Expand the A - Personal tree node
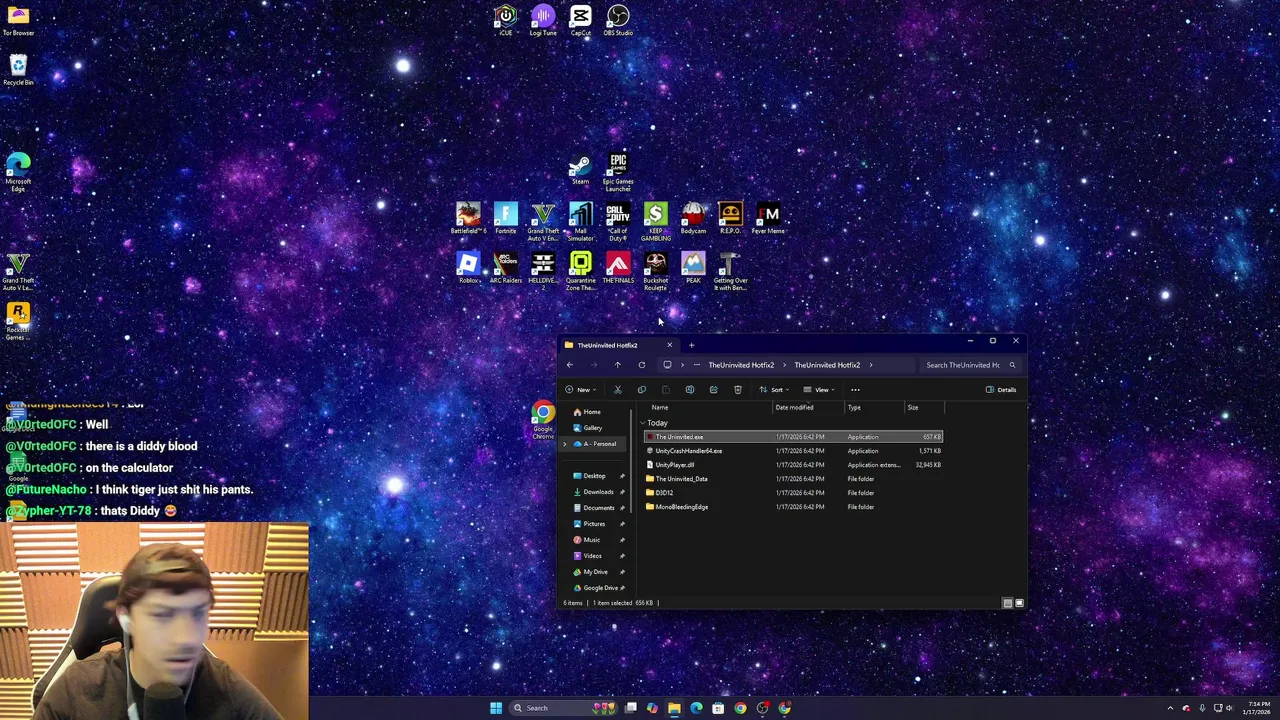Screen dimensions: 1280x720 click(x=565, y=444)
